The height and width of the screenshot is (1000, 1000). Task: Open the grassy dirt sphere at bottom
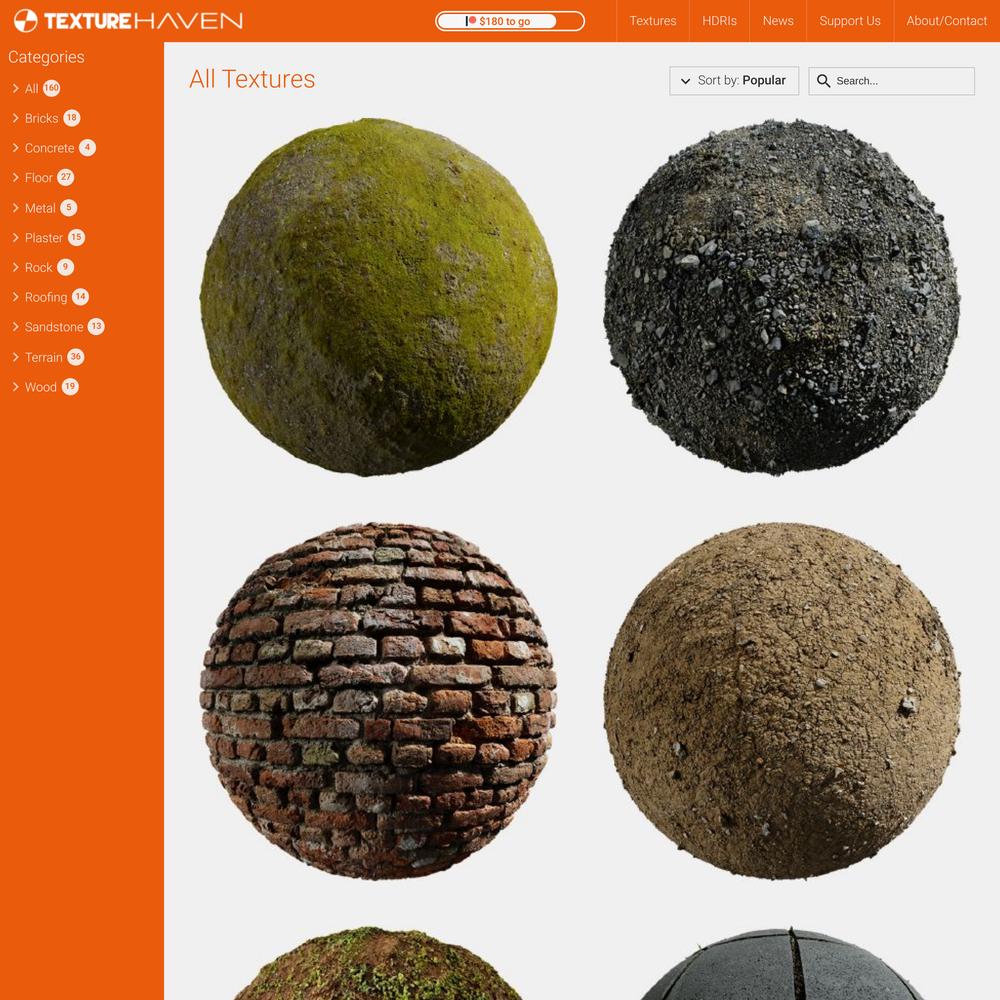pyautogui.click(x=379, y=964)
